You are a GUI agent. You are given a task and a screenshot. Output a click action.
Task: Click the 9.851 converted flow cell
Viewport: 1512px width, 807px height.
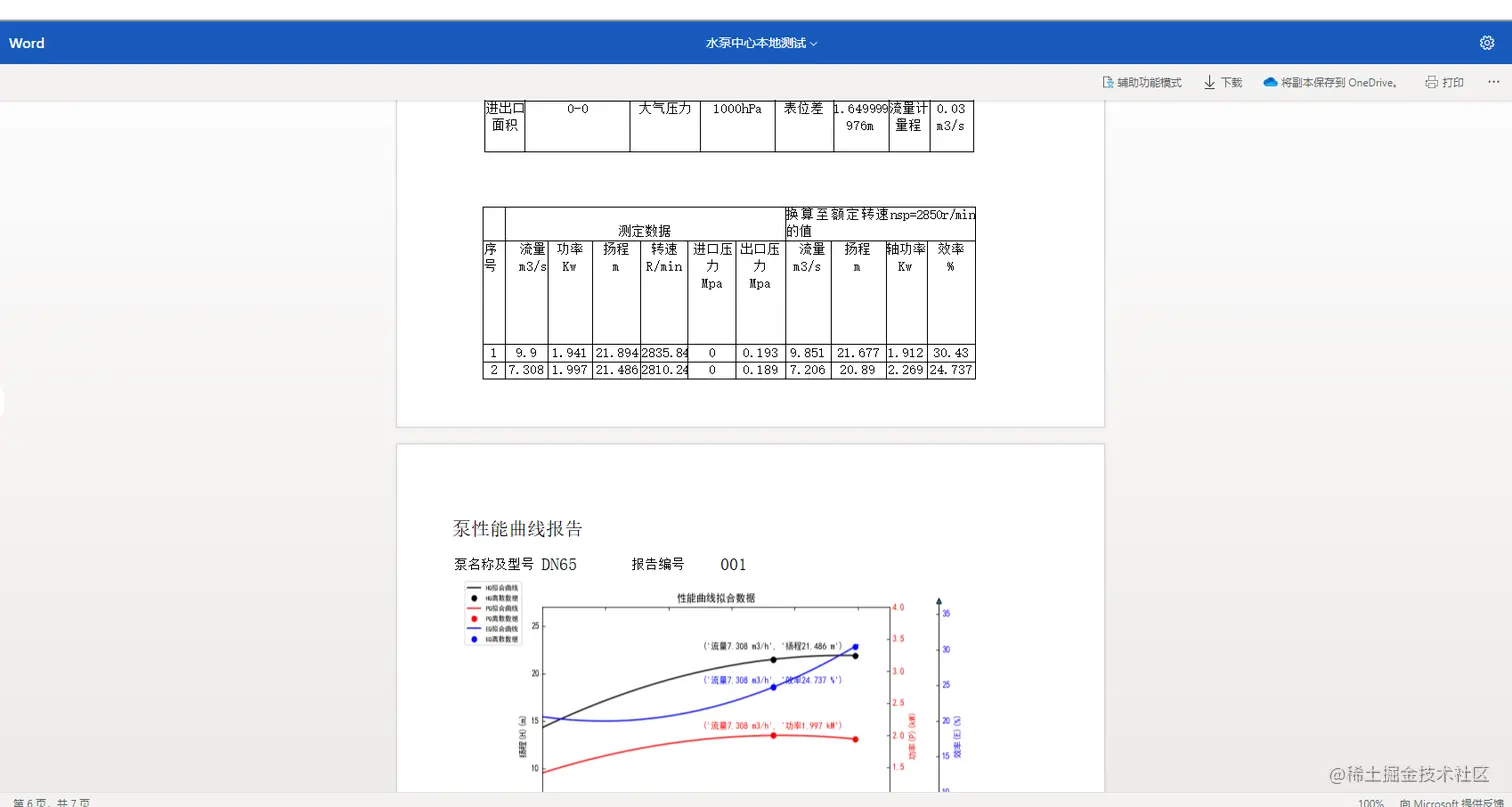(x=808, y=353)
